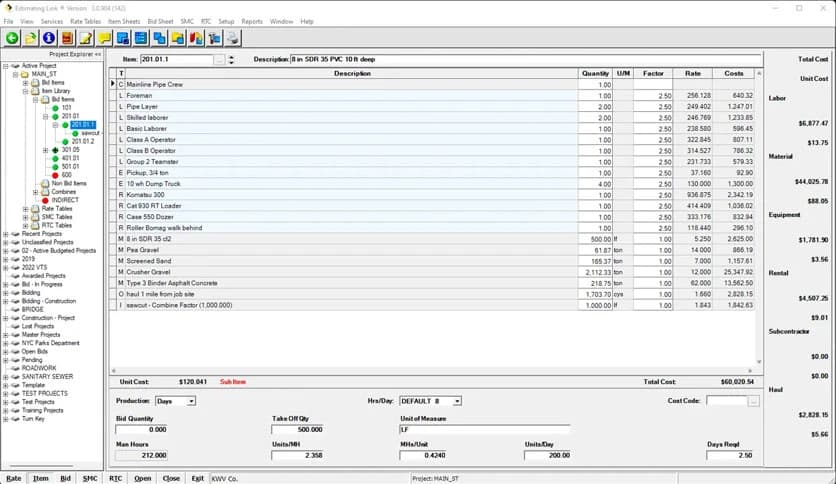This screenshot has width=836, height=484.
Task: Click the Units/Day input field
Action: click(x=548, y=455)
